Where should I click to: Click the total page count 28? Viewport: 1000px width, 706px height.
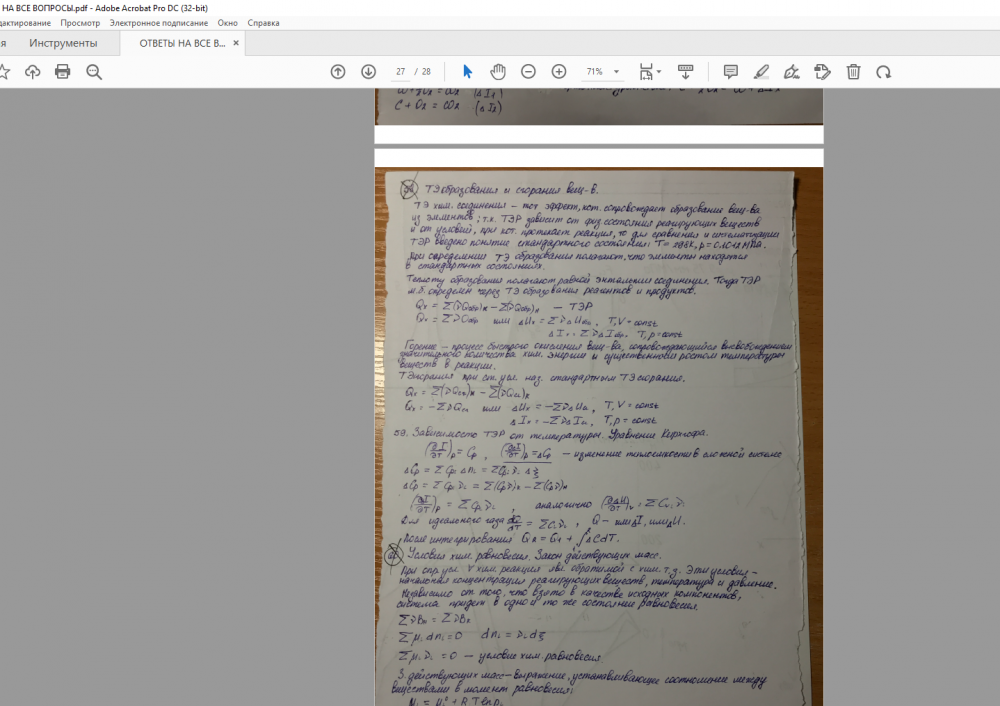point(426,72)
